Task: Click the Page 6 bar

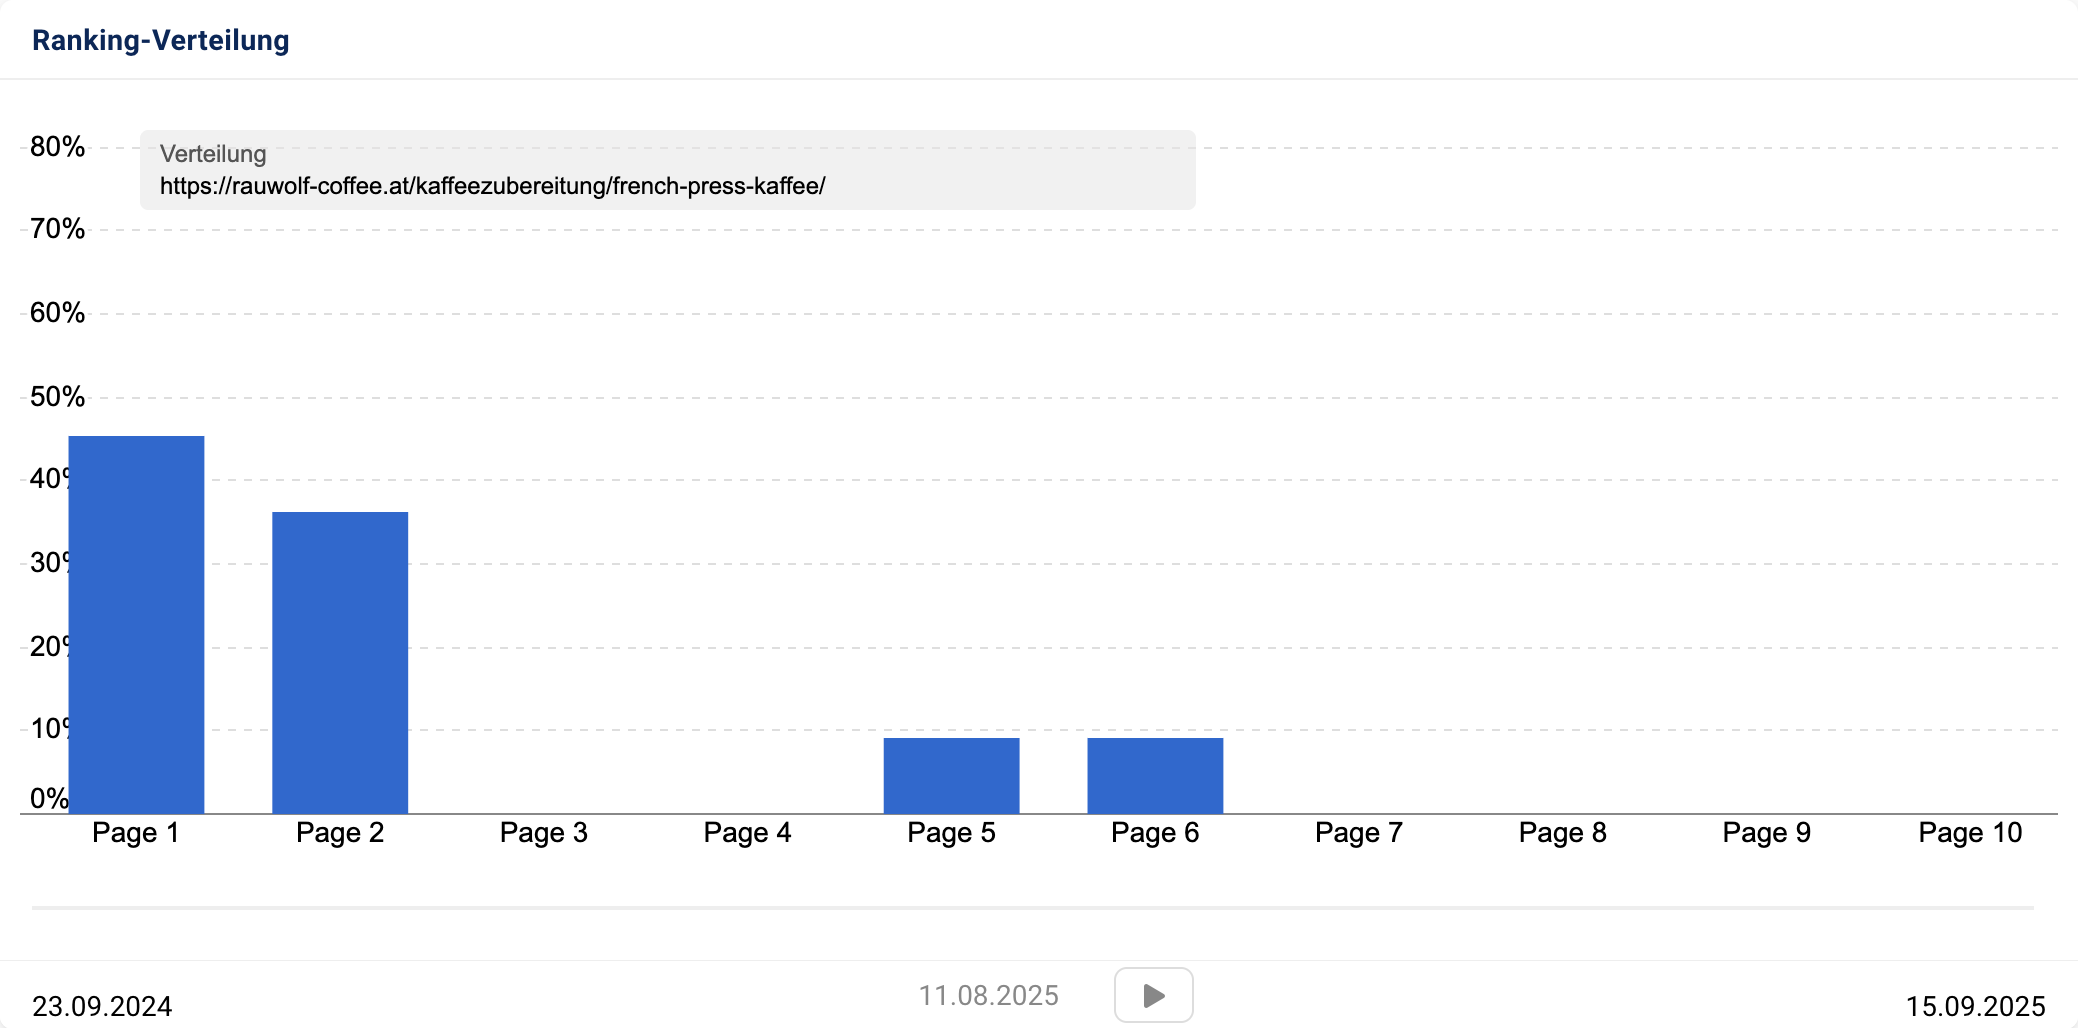Action: [x=1153, y=775]
